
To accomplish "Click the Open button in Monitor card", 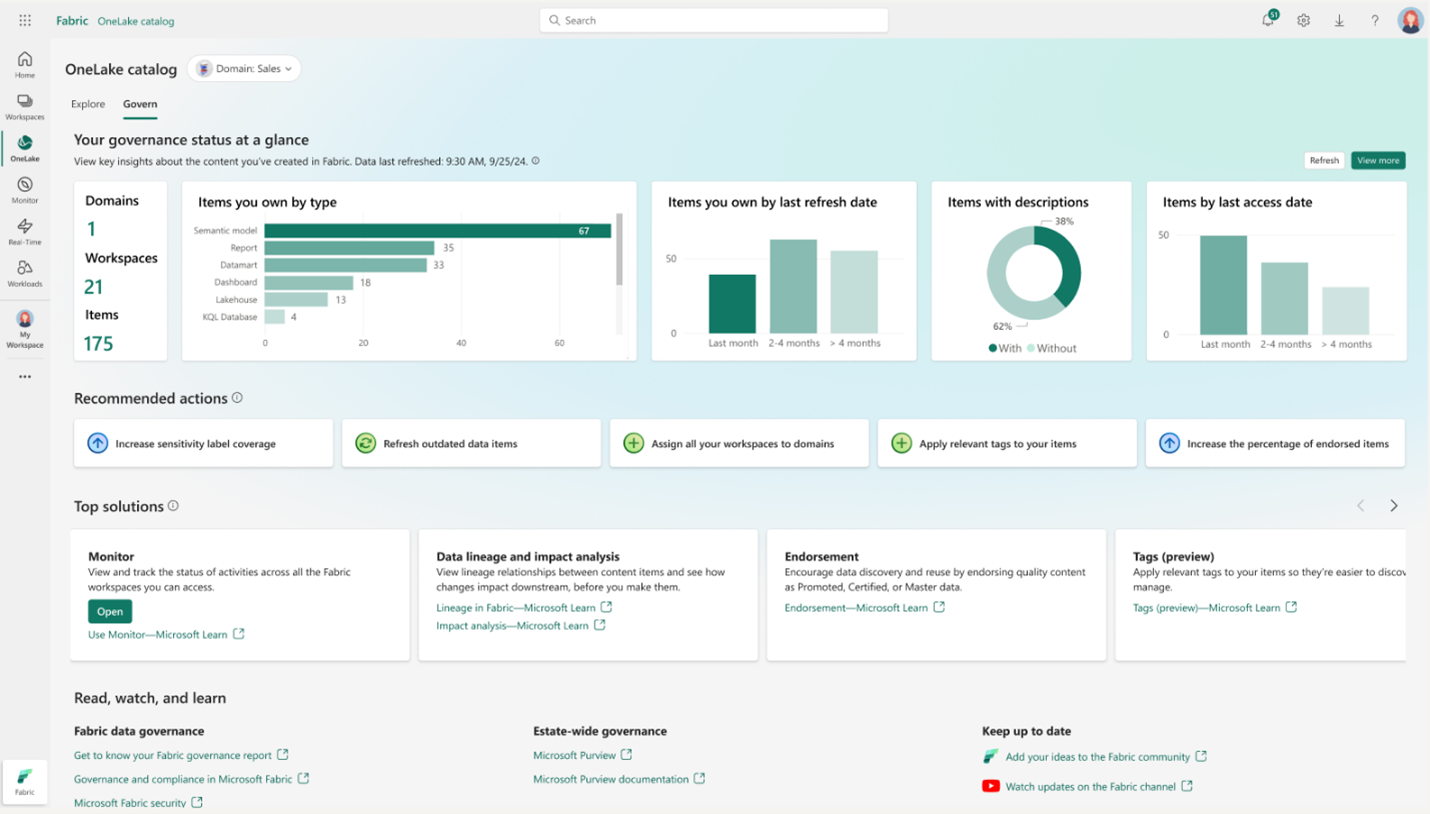I will coord(110,611).
